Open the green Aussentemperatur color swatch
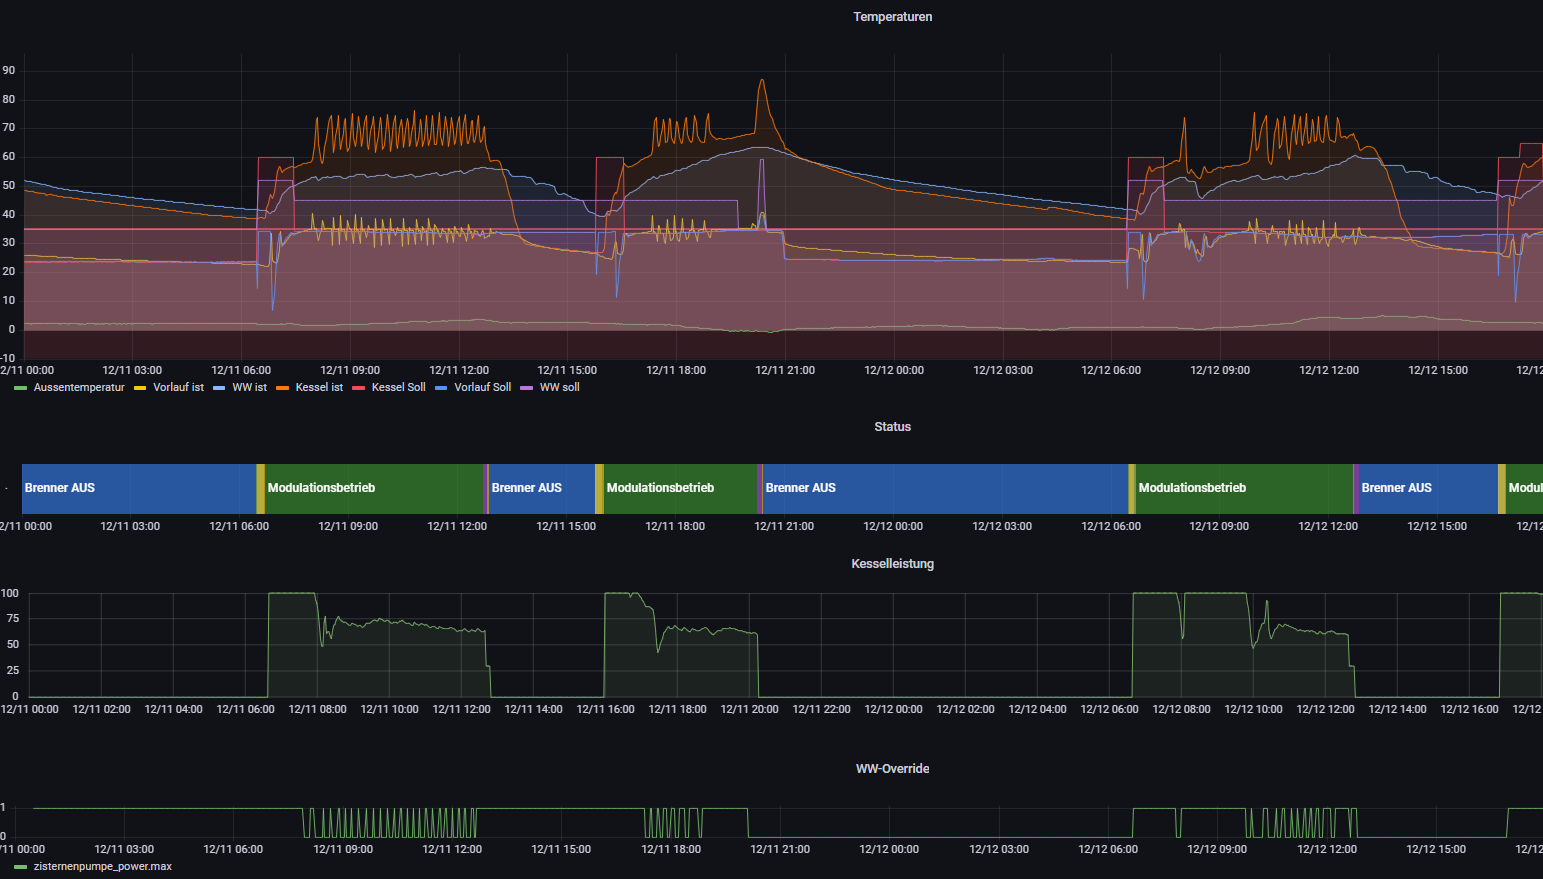1543x879 pixels. [20, 388]
